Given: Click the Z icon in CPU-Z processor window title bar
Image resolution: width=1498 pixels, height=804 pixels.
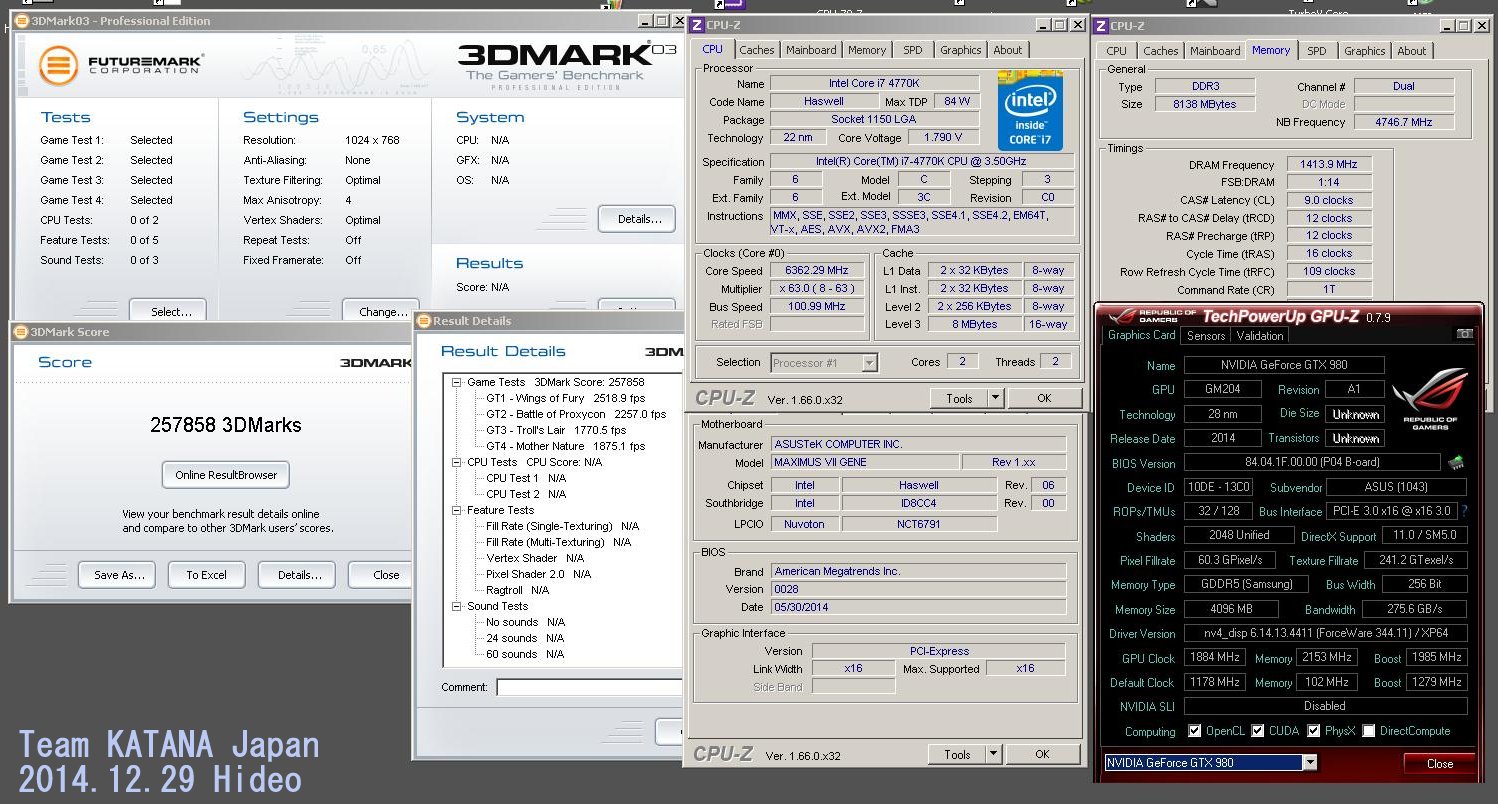Looking at the screenshot, I should point(697,25).
